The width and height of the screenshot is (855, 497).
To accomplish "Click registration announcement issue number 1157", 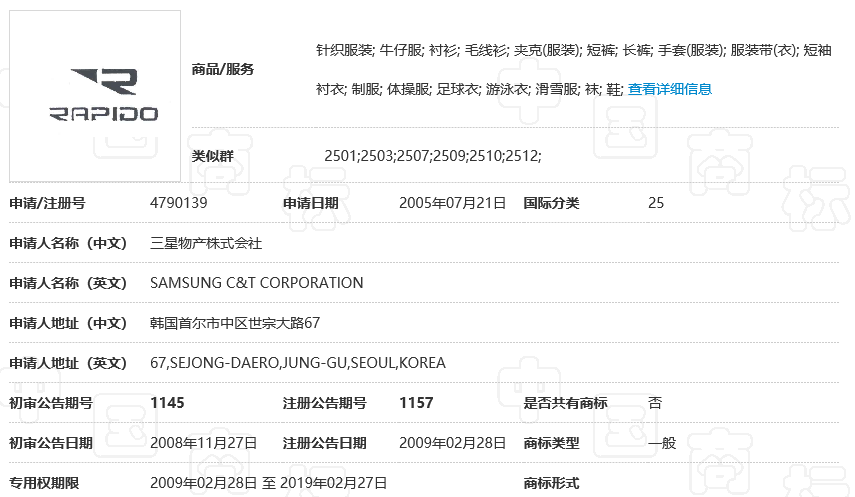I will coord(416,403).
